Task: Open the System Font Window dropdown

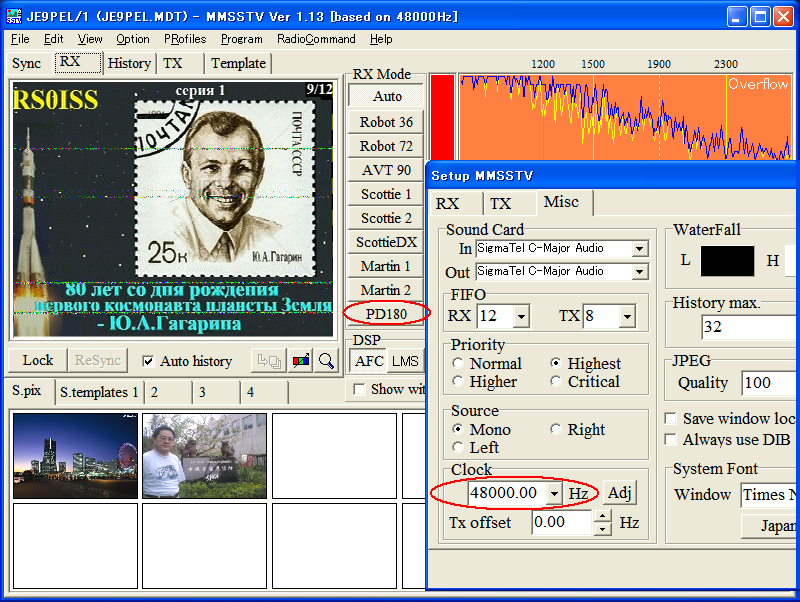Action: pos(769,494)
